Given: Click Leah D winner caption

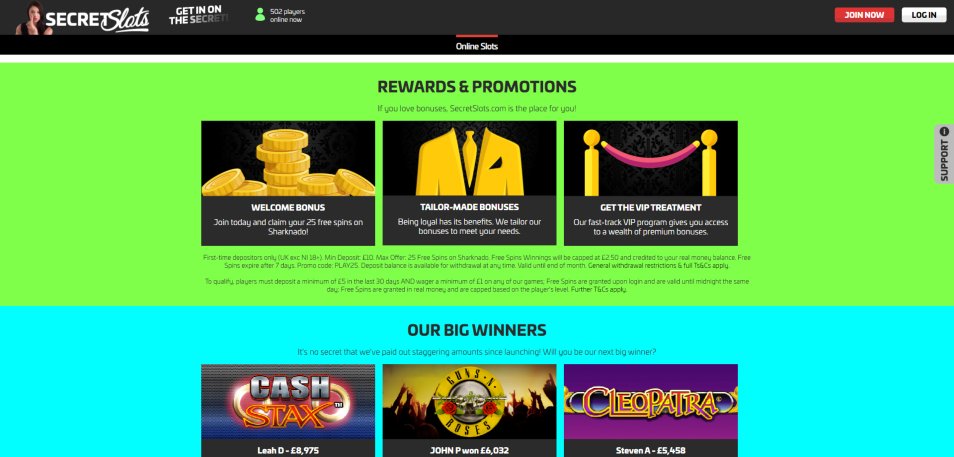Looking at the screenshot, I should click(x=288, y=451).
